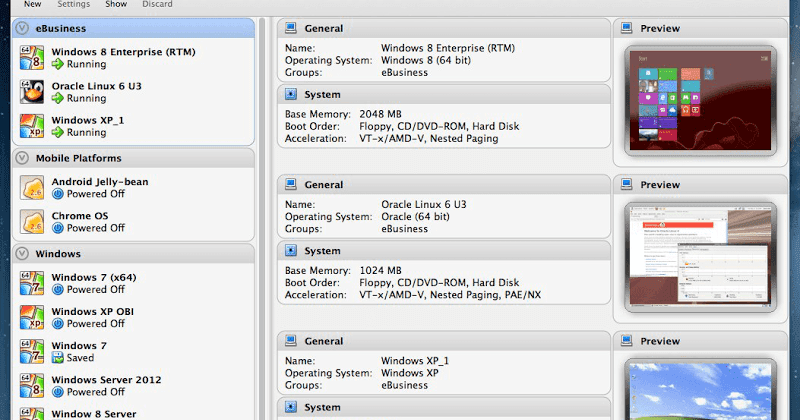Select the Chrome OS VM icon
Image resolution: width=800 pixels, height=420 pixels.
[32, 222]
